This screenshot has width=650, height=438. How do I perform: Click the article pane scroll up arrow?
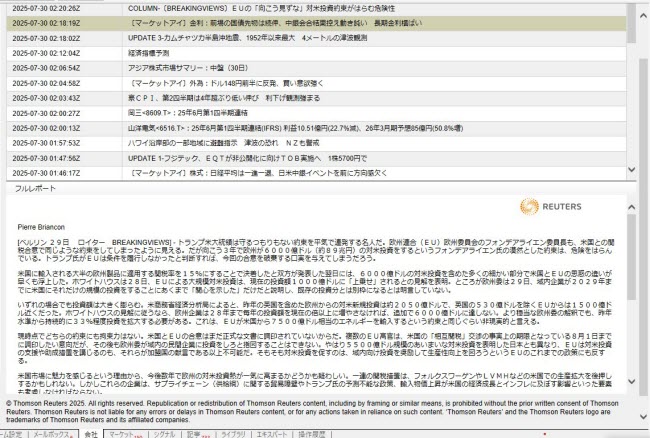pyautogui.click(x=631, y=207)
